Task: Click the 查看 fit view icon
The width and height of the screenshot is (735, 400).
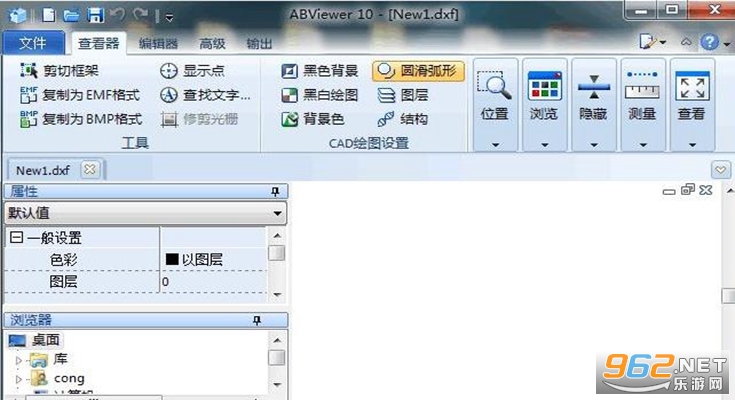Action: click(692, 86)
